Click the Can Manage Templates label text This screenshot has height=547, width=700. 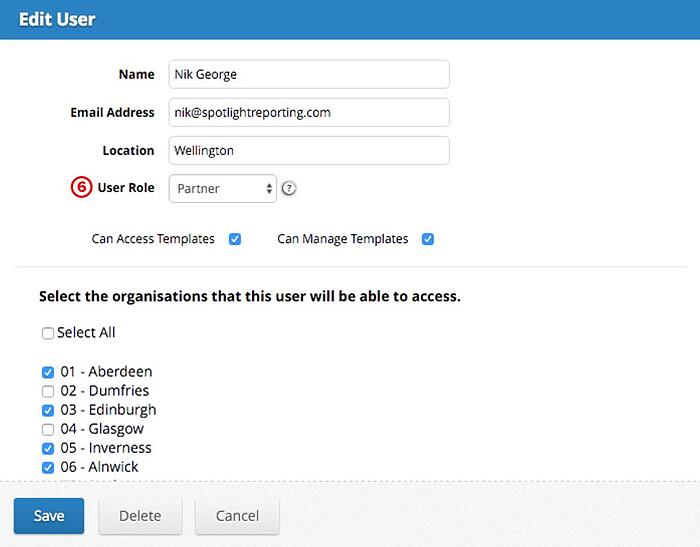pos(343,239)
